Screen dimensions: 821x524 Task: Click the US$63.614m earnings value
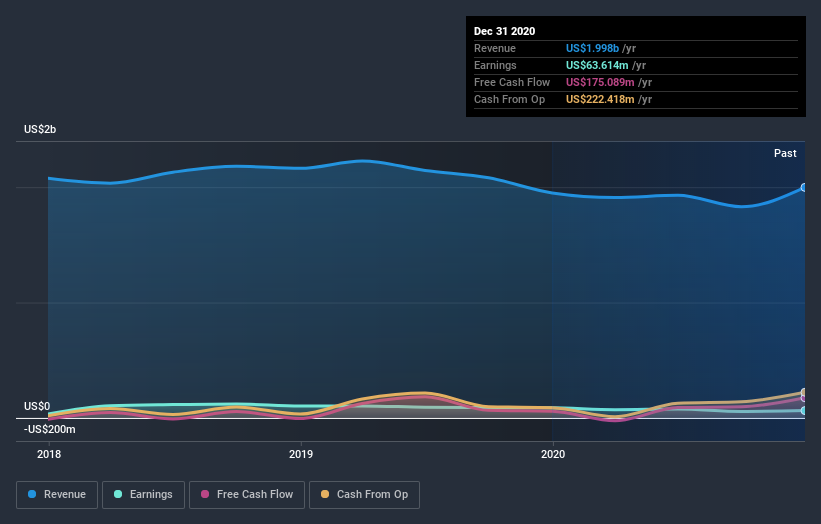[x=597, y=65]
